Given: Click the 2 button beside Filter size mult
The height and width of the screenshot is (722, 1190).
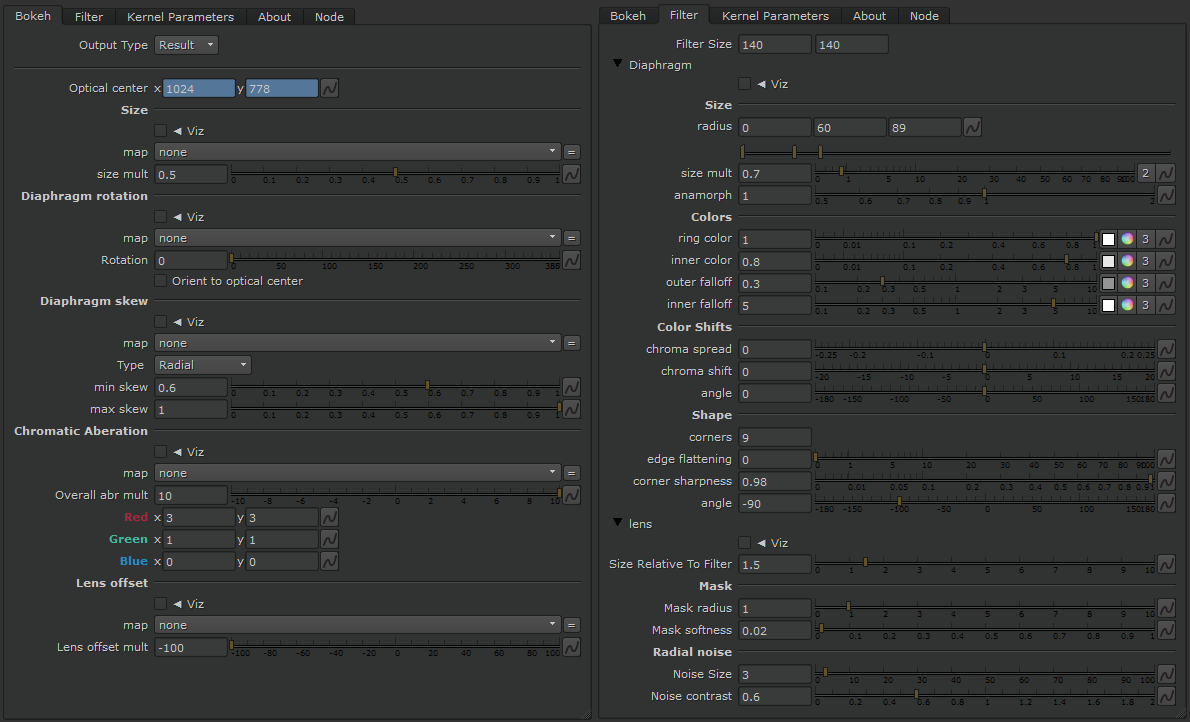Looking at the screenshot, I should pyautogui.click(x=1146, y=173).
